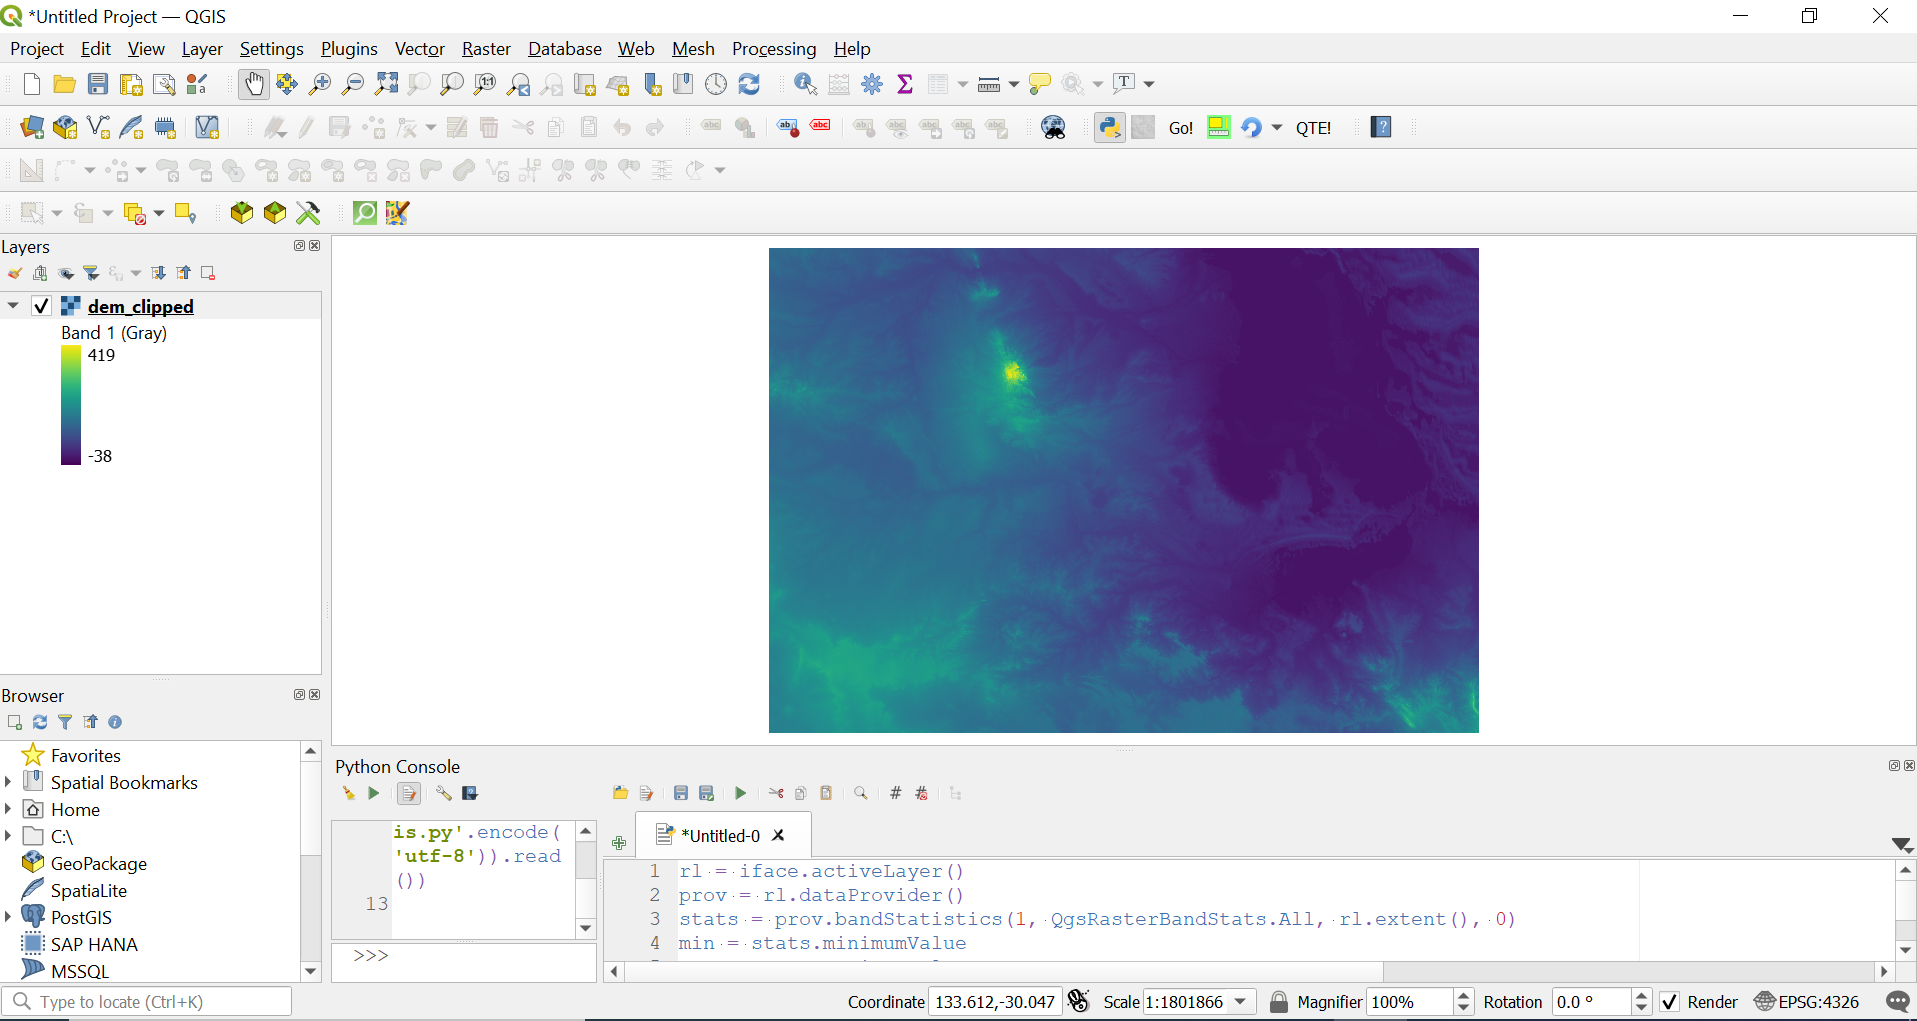1917x1021 pixels.
Task: Open the Go! plugin reload dropdown arrow
Action: point(1277,127)
